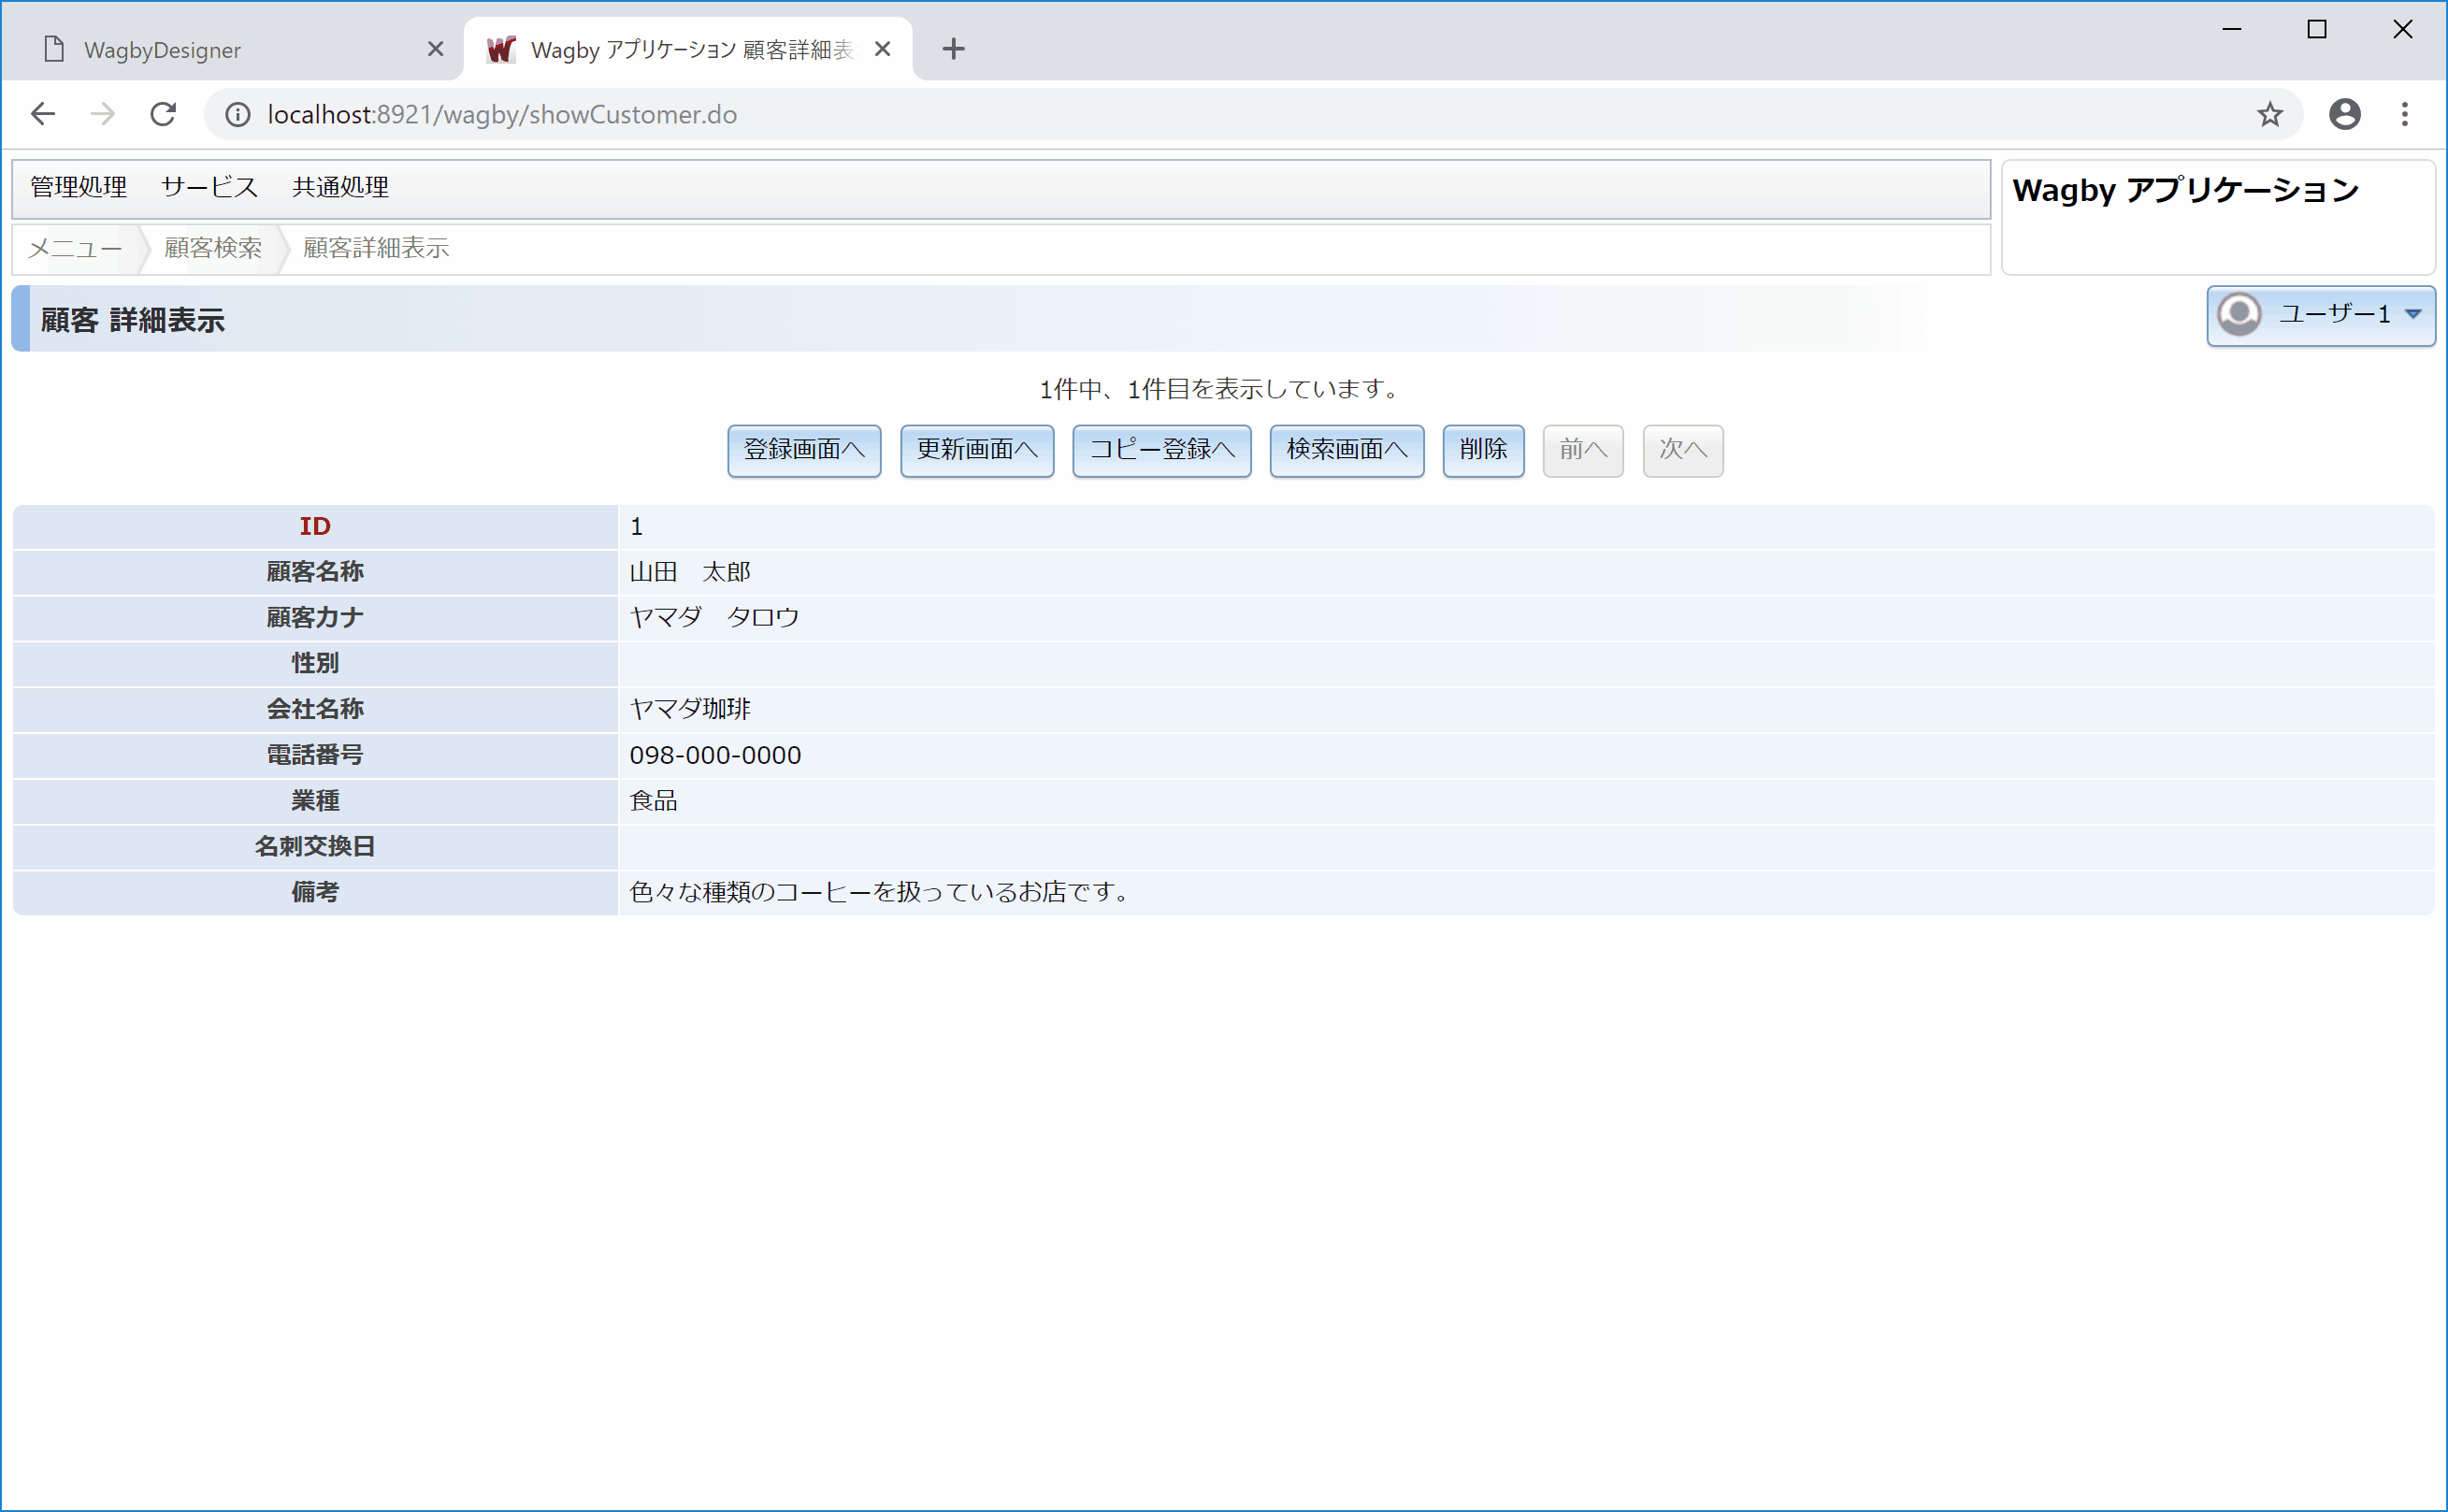This screenshot has height=1512, width=2448.
Task: Click the 検索画面へ button
Action: coord(1347,450)
